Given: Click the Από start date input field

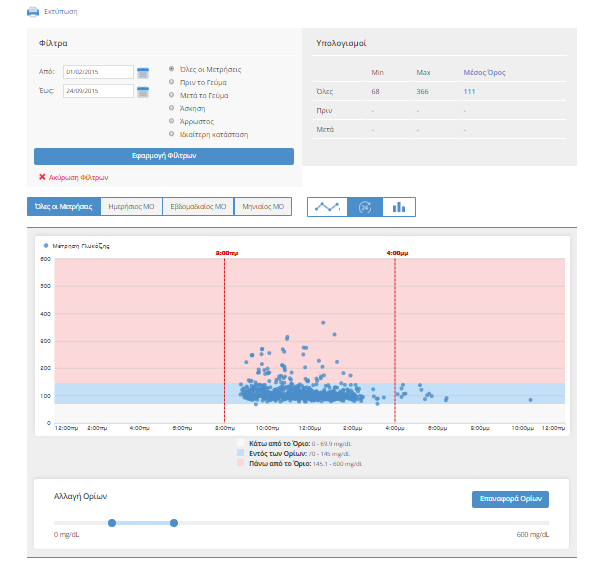Looking at the screenshot, I should tap(97, 72).
